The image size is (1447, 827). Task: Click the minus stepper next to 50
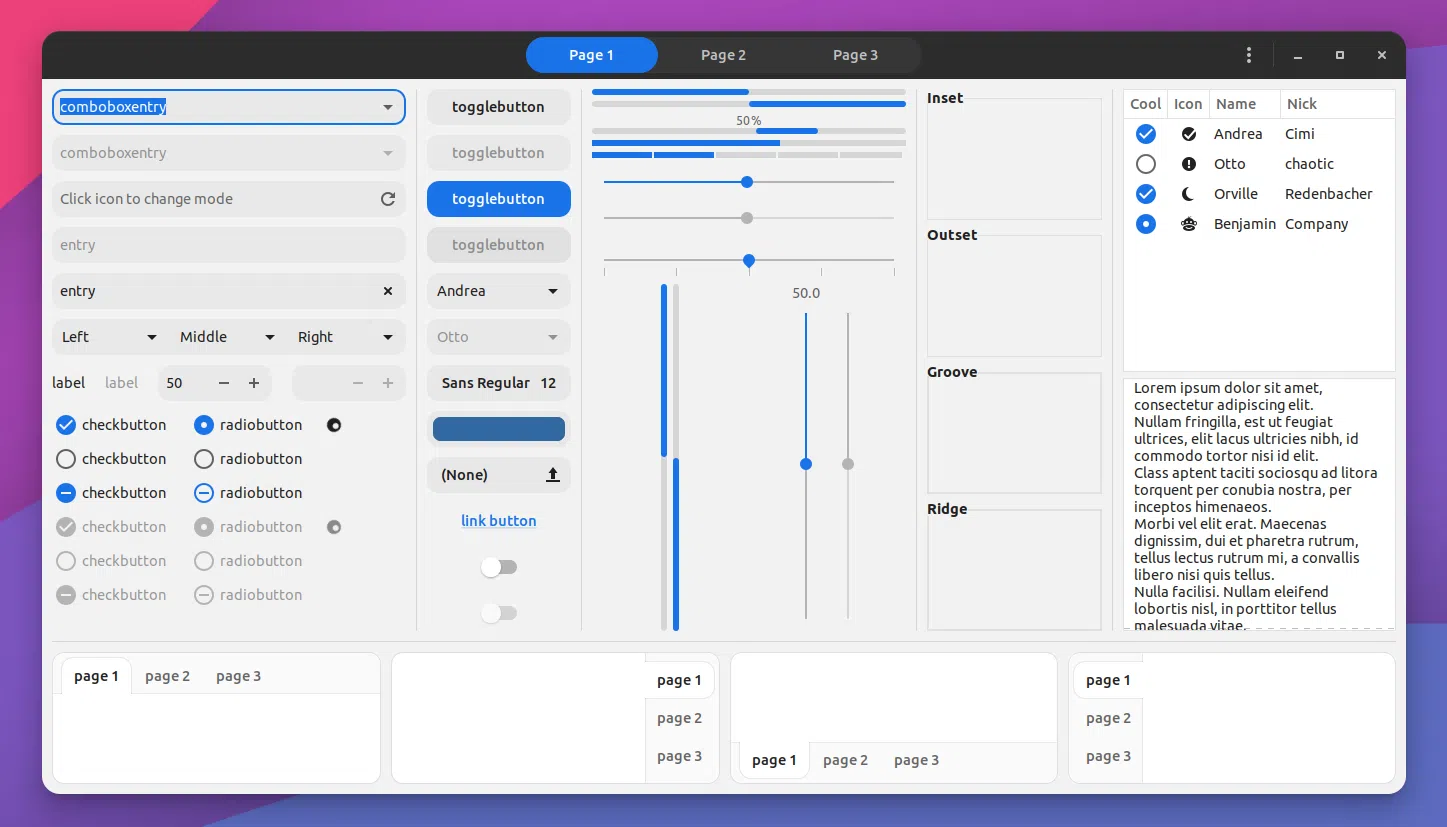pos(224,383)
